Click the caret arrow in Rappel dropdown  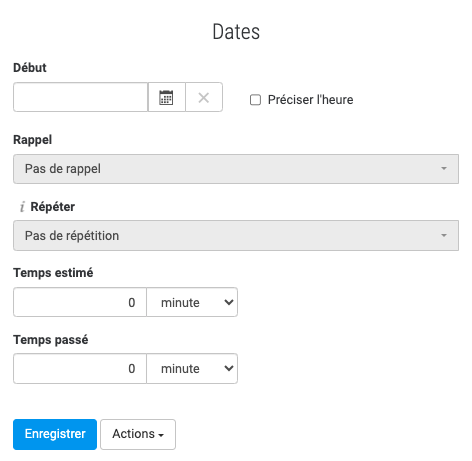pos(444,169)
